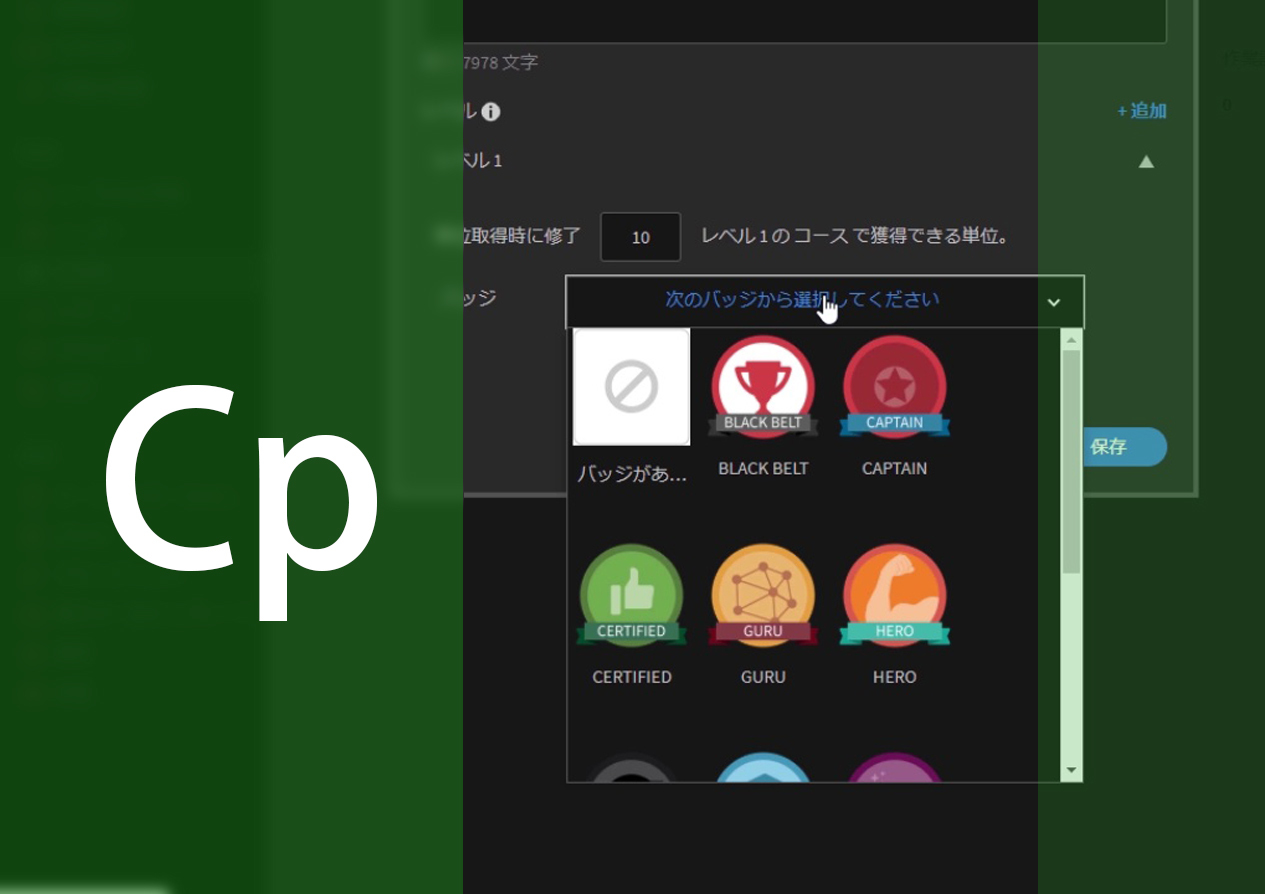Choose the HERO flexed-arm badge
Screen dimensions: 1265x894
(x=894, y=597)
